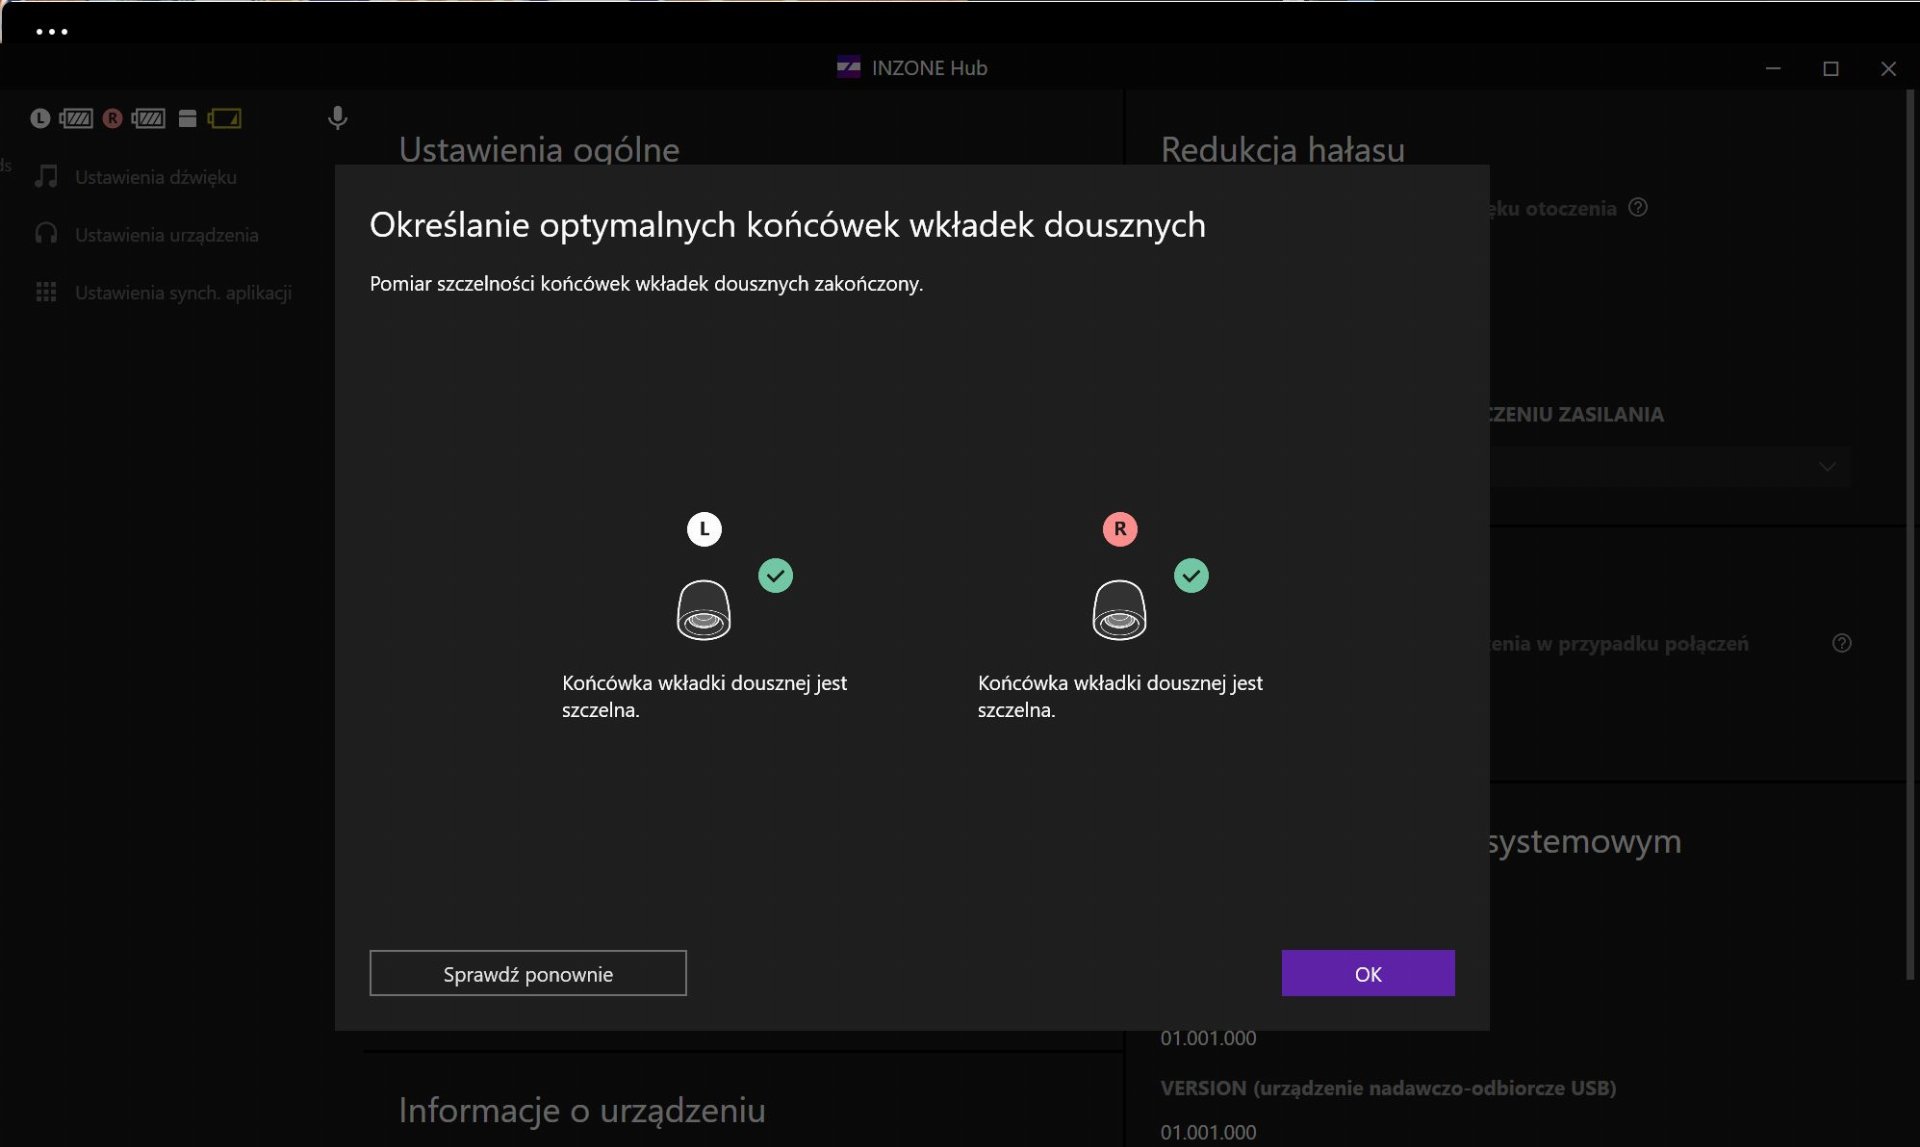Click the charging case battery icon
This screenshot has width=1920, height=1147.
pos(224,119)
